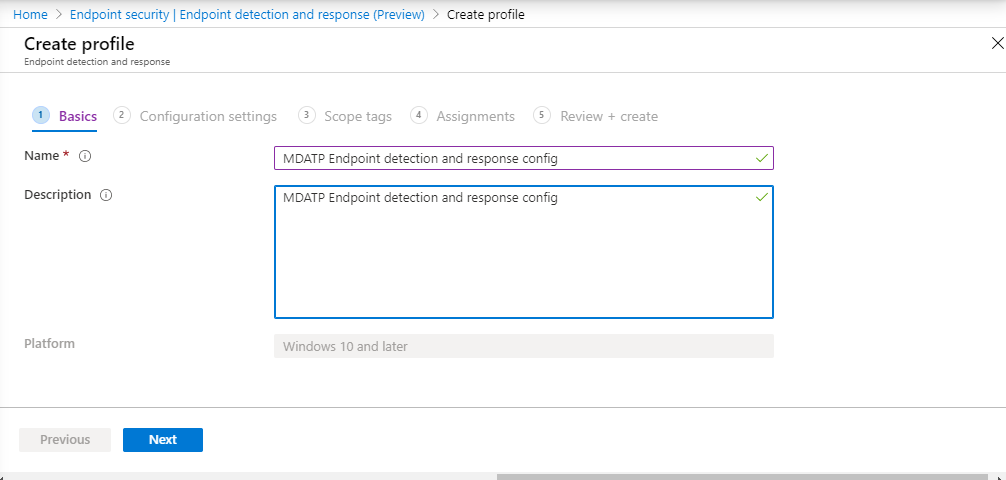Open the Home breadcrumb link
1006x480 pixels.
pos(30,14)
